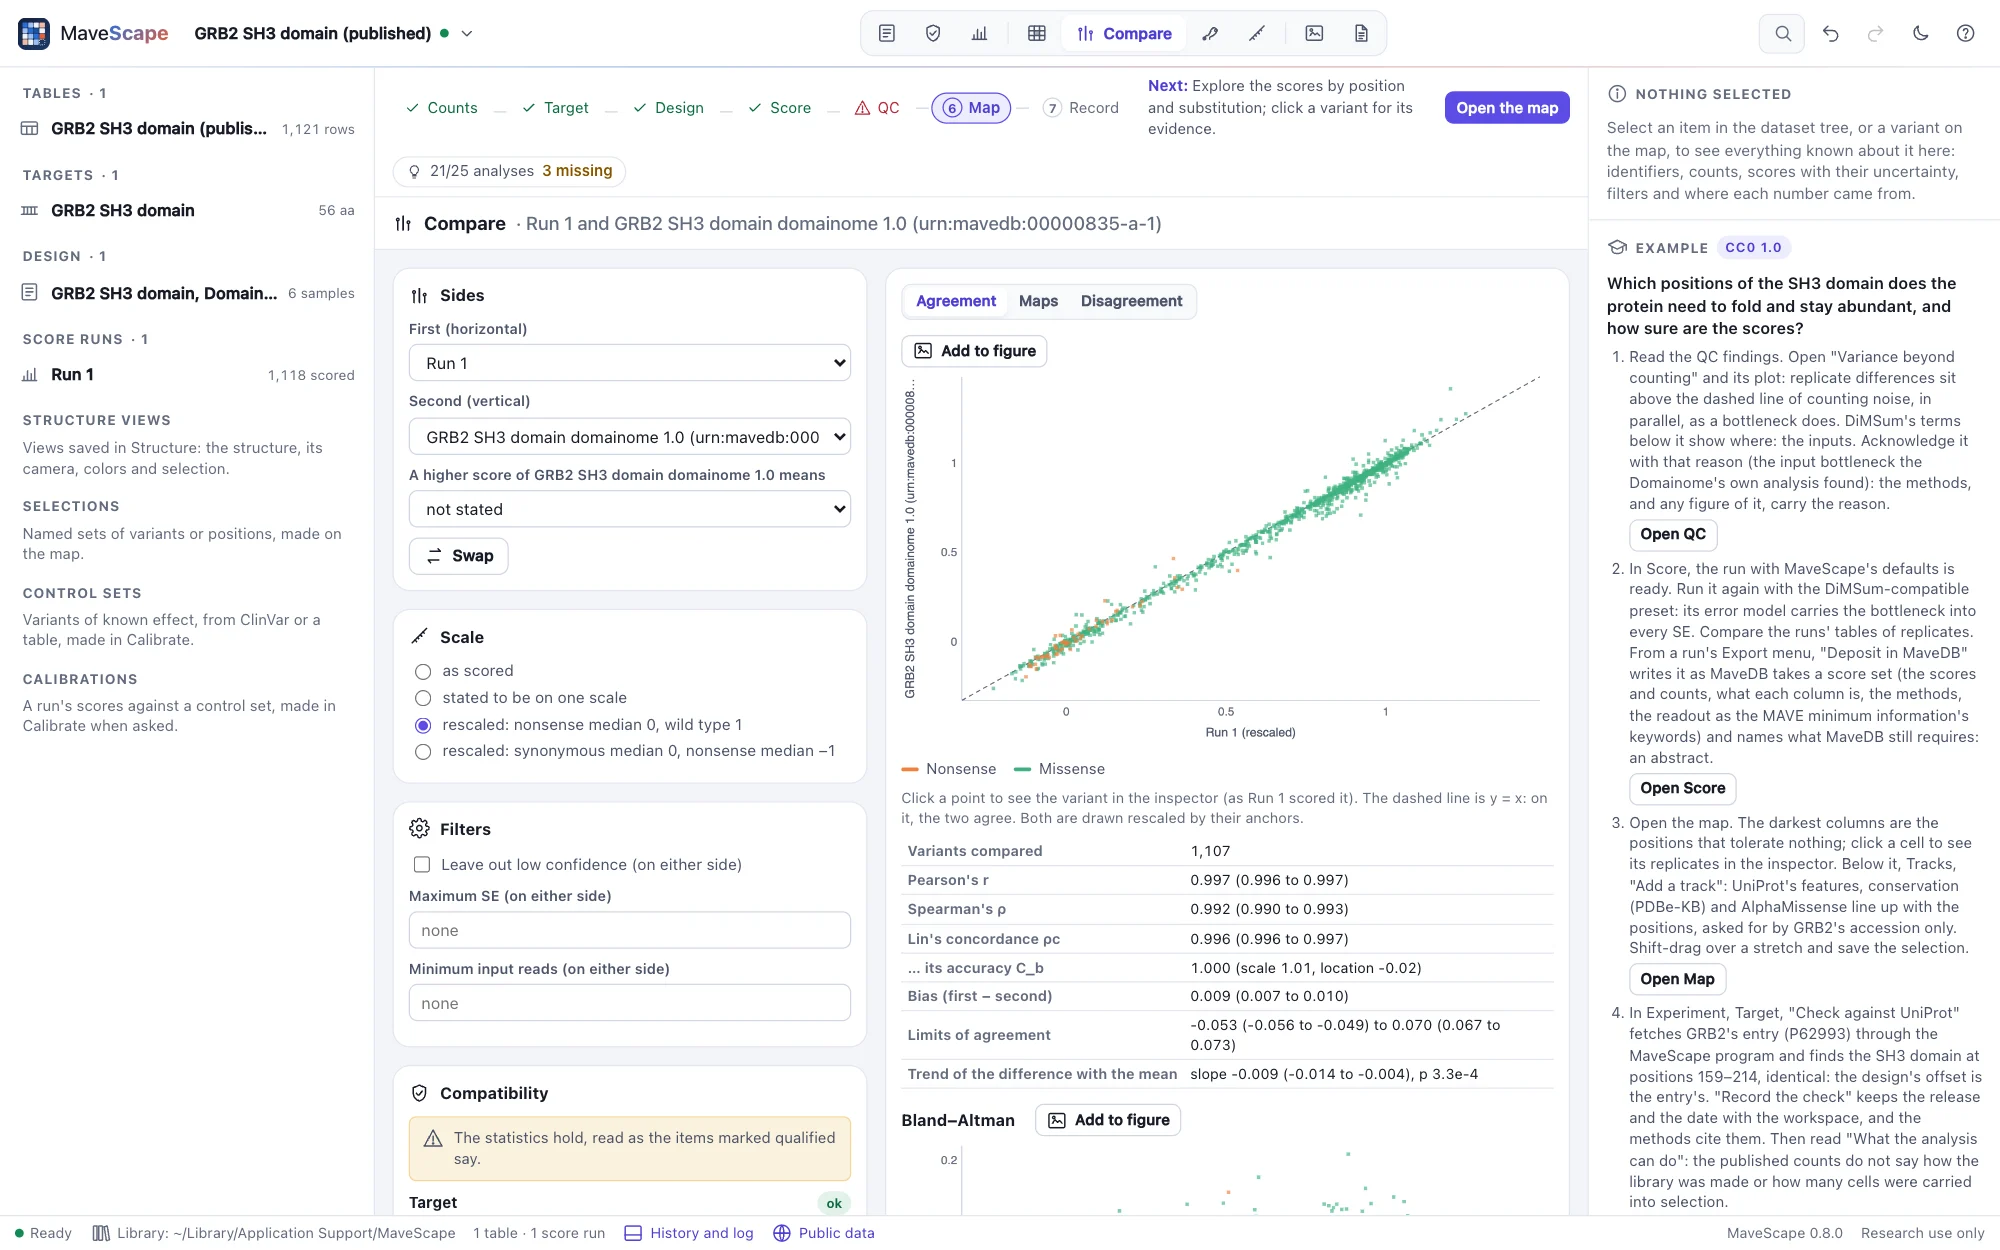This screenshot has width=2000, height=1250.
Task: Click the Maximum SE input field
Action: click(x=630, y=930)
